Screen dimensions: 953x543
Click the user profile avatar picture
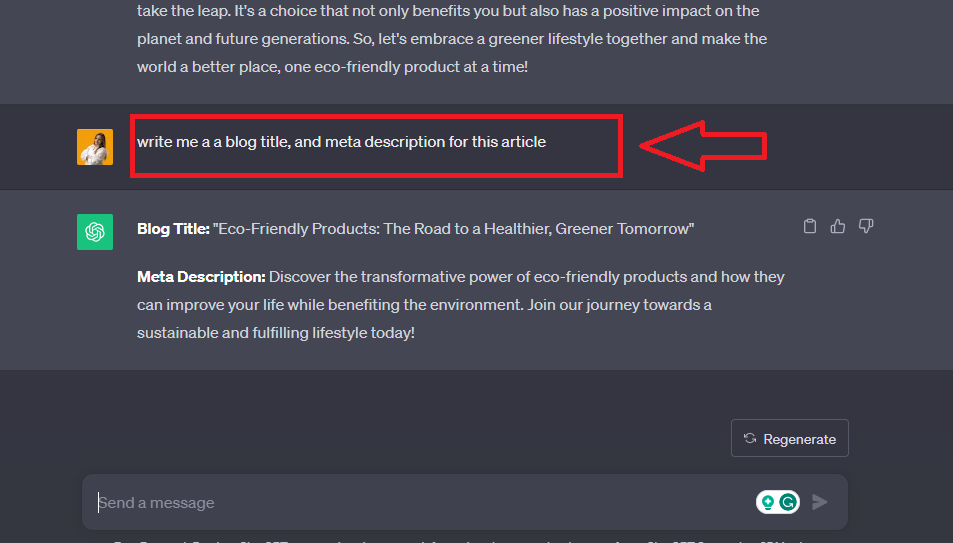95,147
